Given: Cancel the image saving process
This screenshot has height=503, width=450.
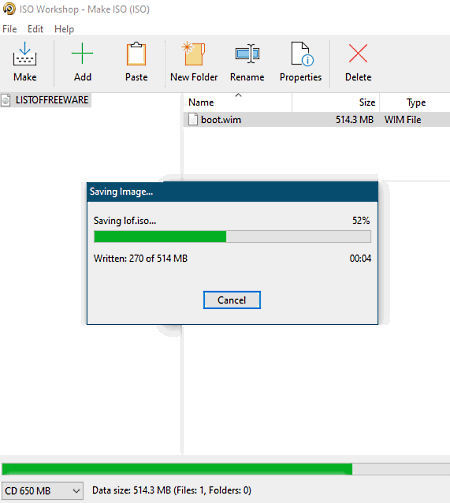Looking at the screenshot, I should pyautogui.click(x=232, y=300).
